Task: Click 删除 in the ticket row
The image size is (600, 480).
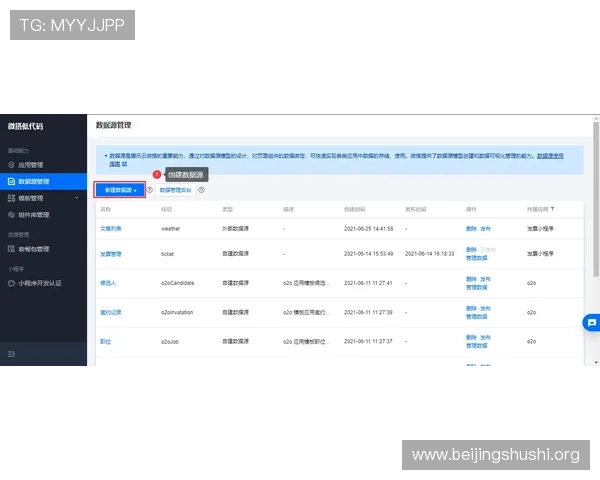Action: [x=471, y=250]
